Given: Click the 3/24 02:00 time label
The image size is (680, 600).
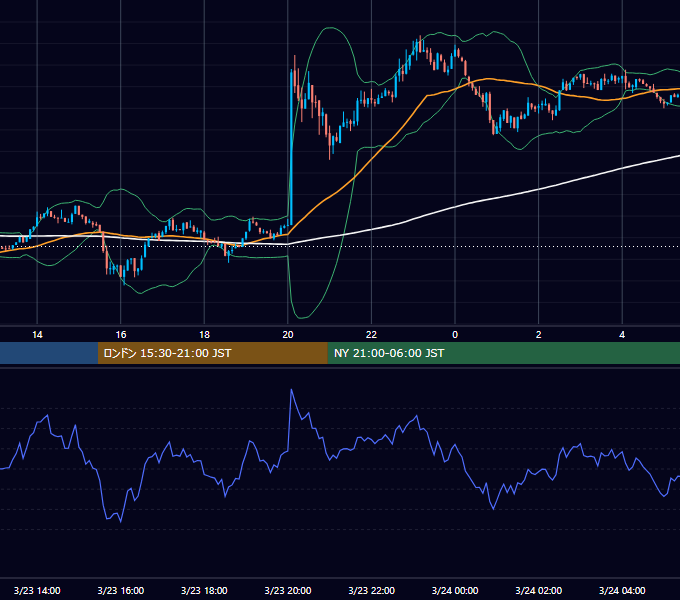Looking at the screenshot, I should point(539,590).
